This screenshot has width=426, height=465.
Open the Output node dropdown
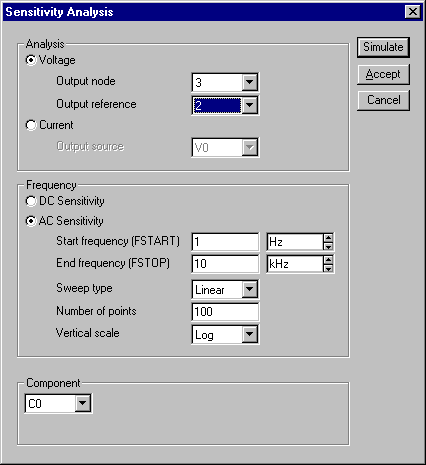pyautogui.click(x=250, y=82)
